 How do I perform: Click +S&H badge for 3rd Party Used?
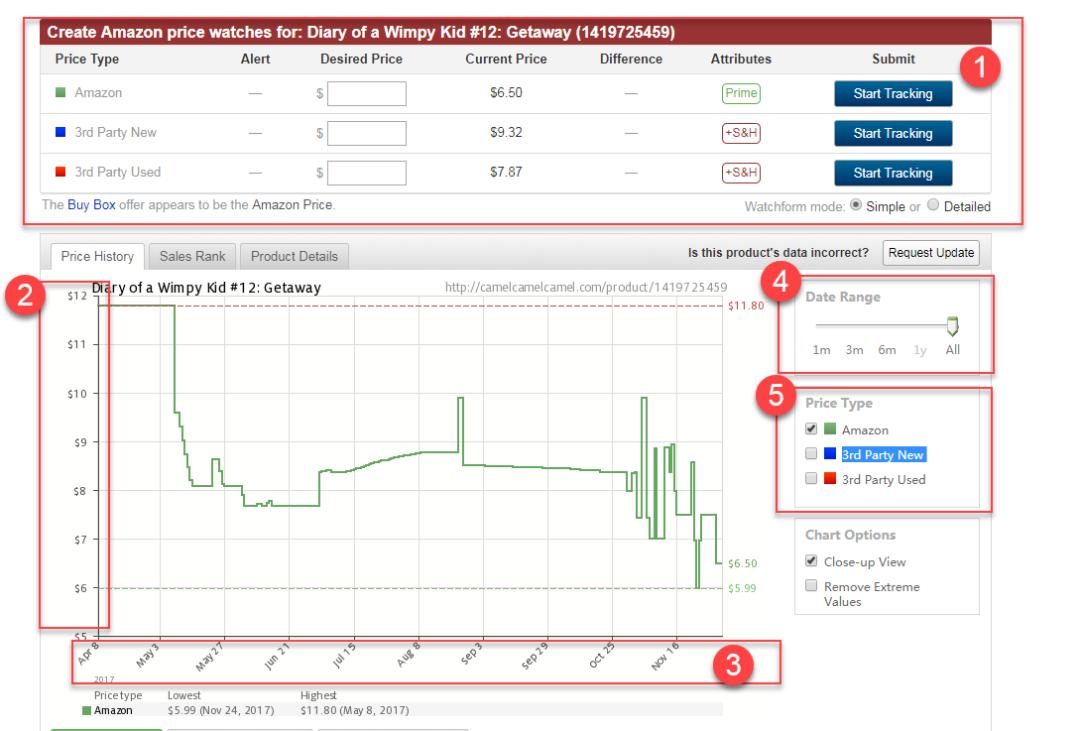(x=740, y=172)
